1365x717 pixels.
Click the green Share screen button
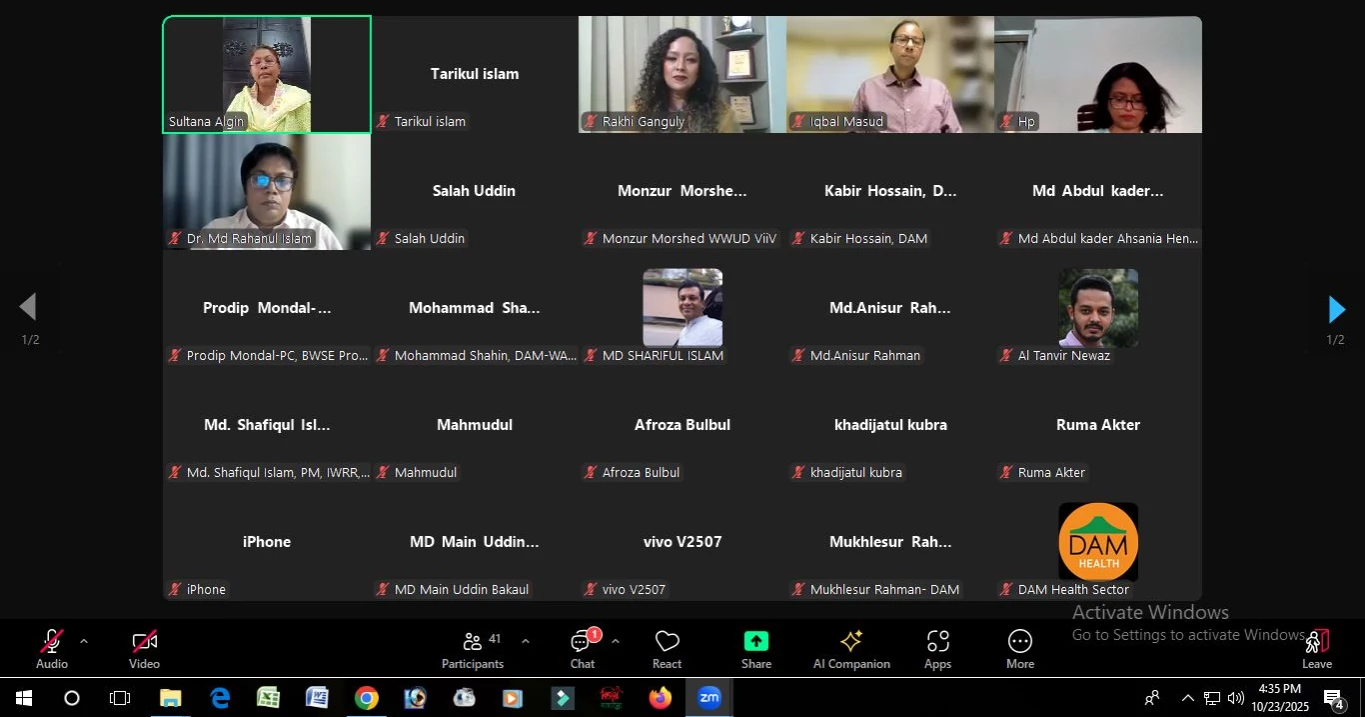[x=756, y=649]
